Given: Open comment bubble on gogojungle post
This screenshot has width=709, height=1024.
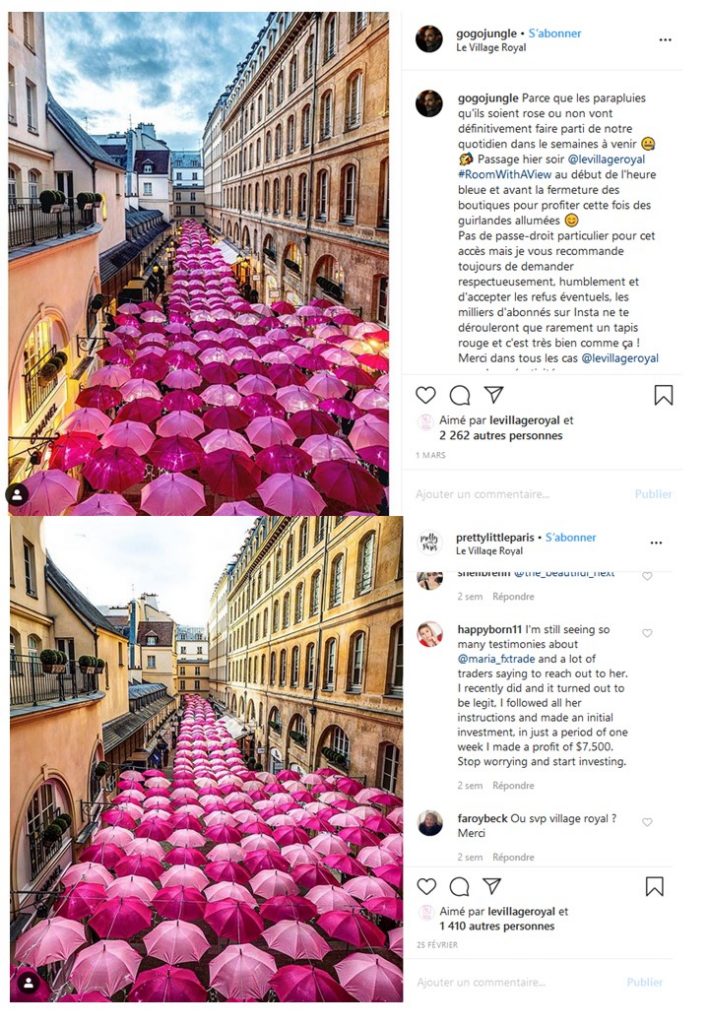Looking at the screenshot, I should [x=460, y=395].
